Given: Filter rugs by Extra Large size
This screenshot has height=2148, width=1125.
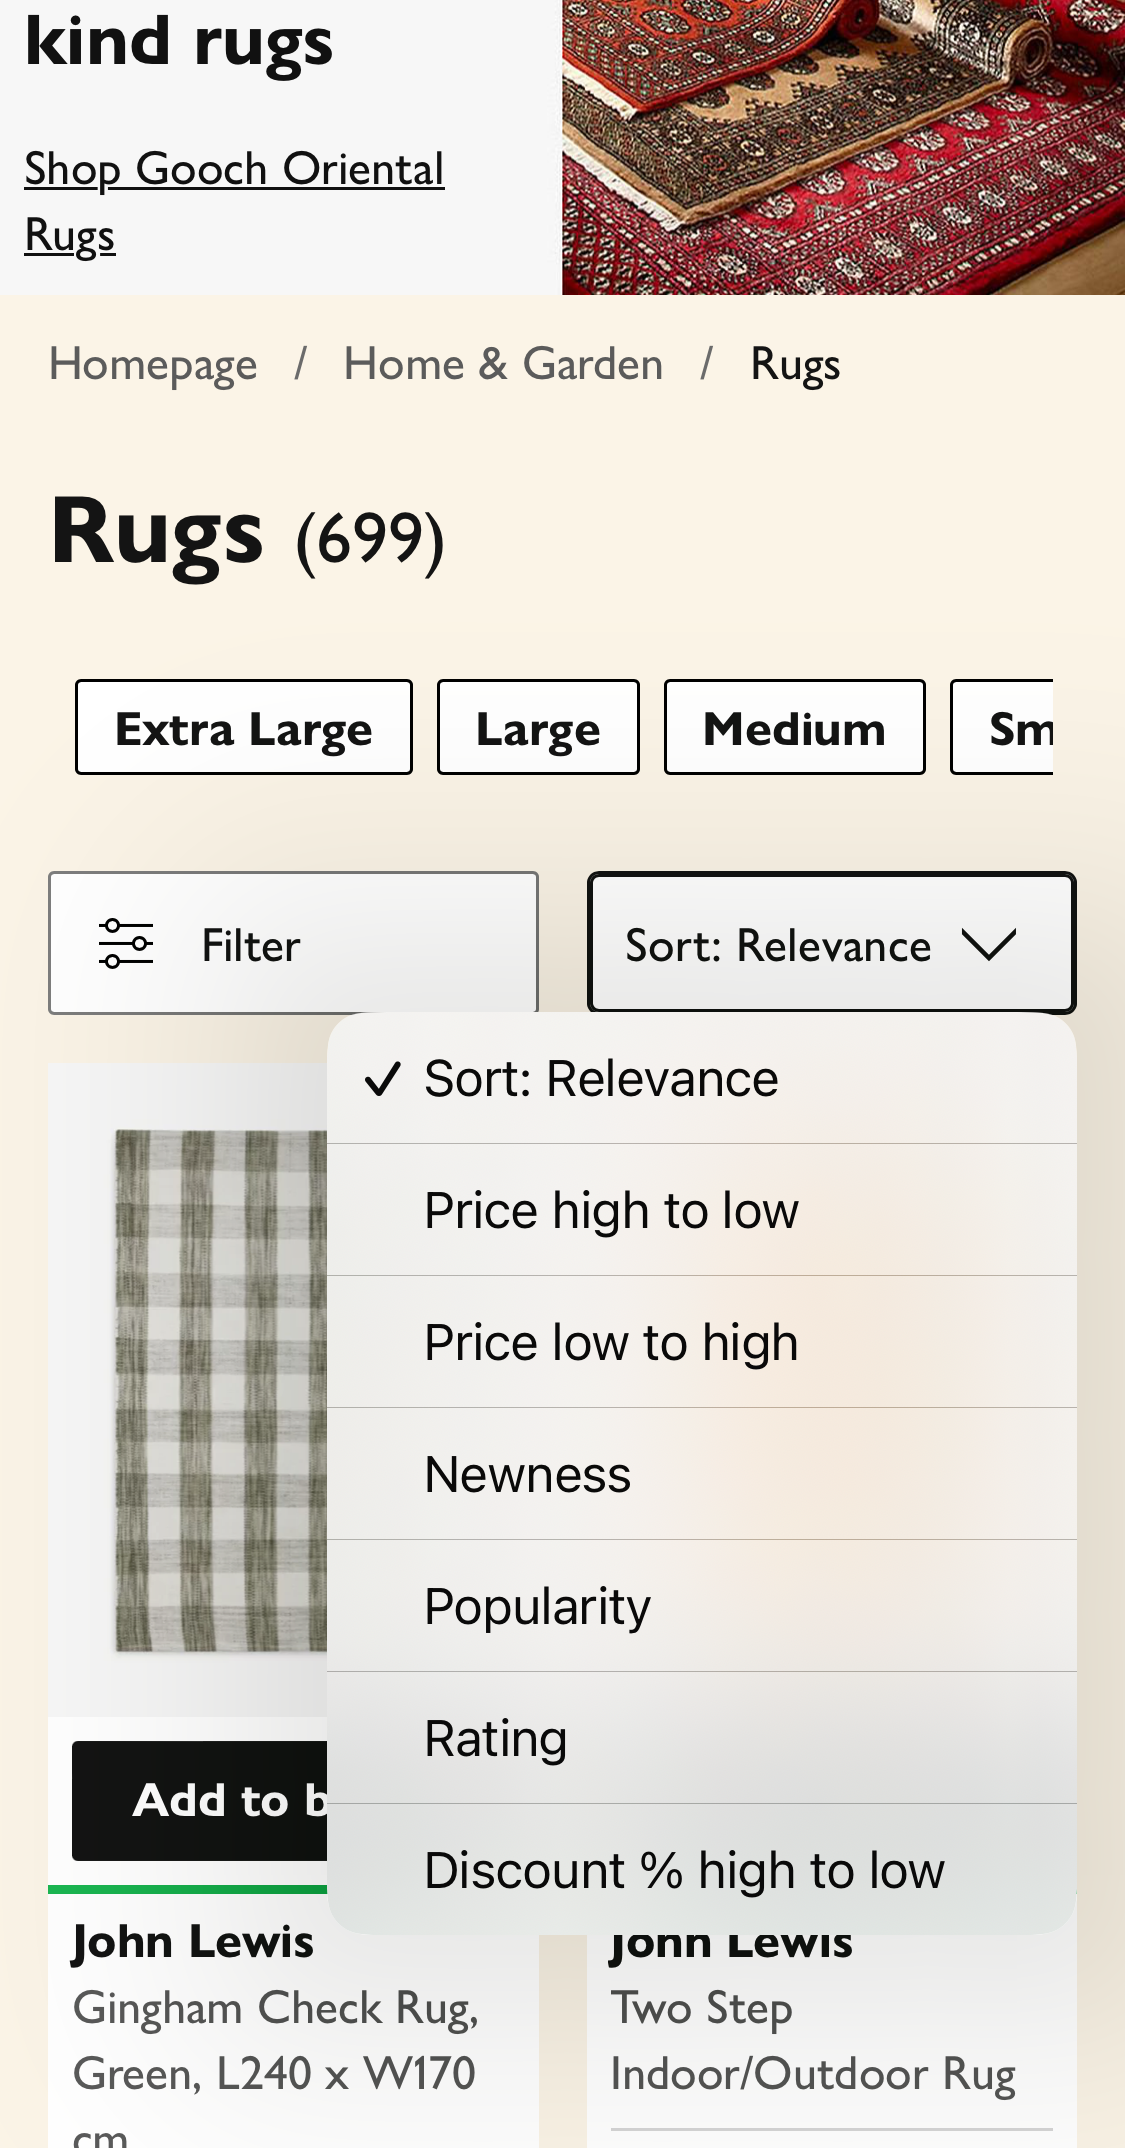Looking at the screenshot, I should (x=244, y=728).
